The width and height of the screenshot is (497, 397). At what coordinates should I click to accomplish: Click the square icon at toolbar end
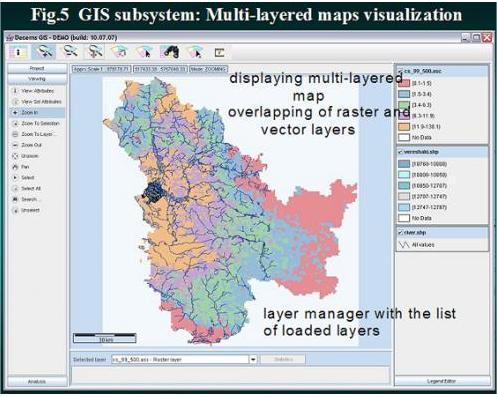tap(219, 52)
